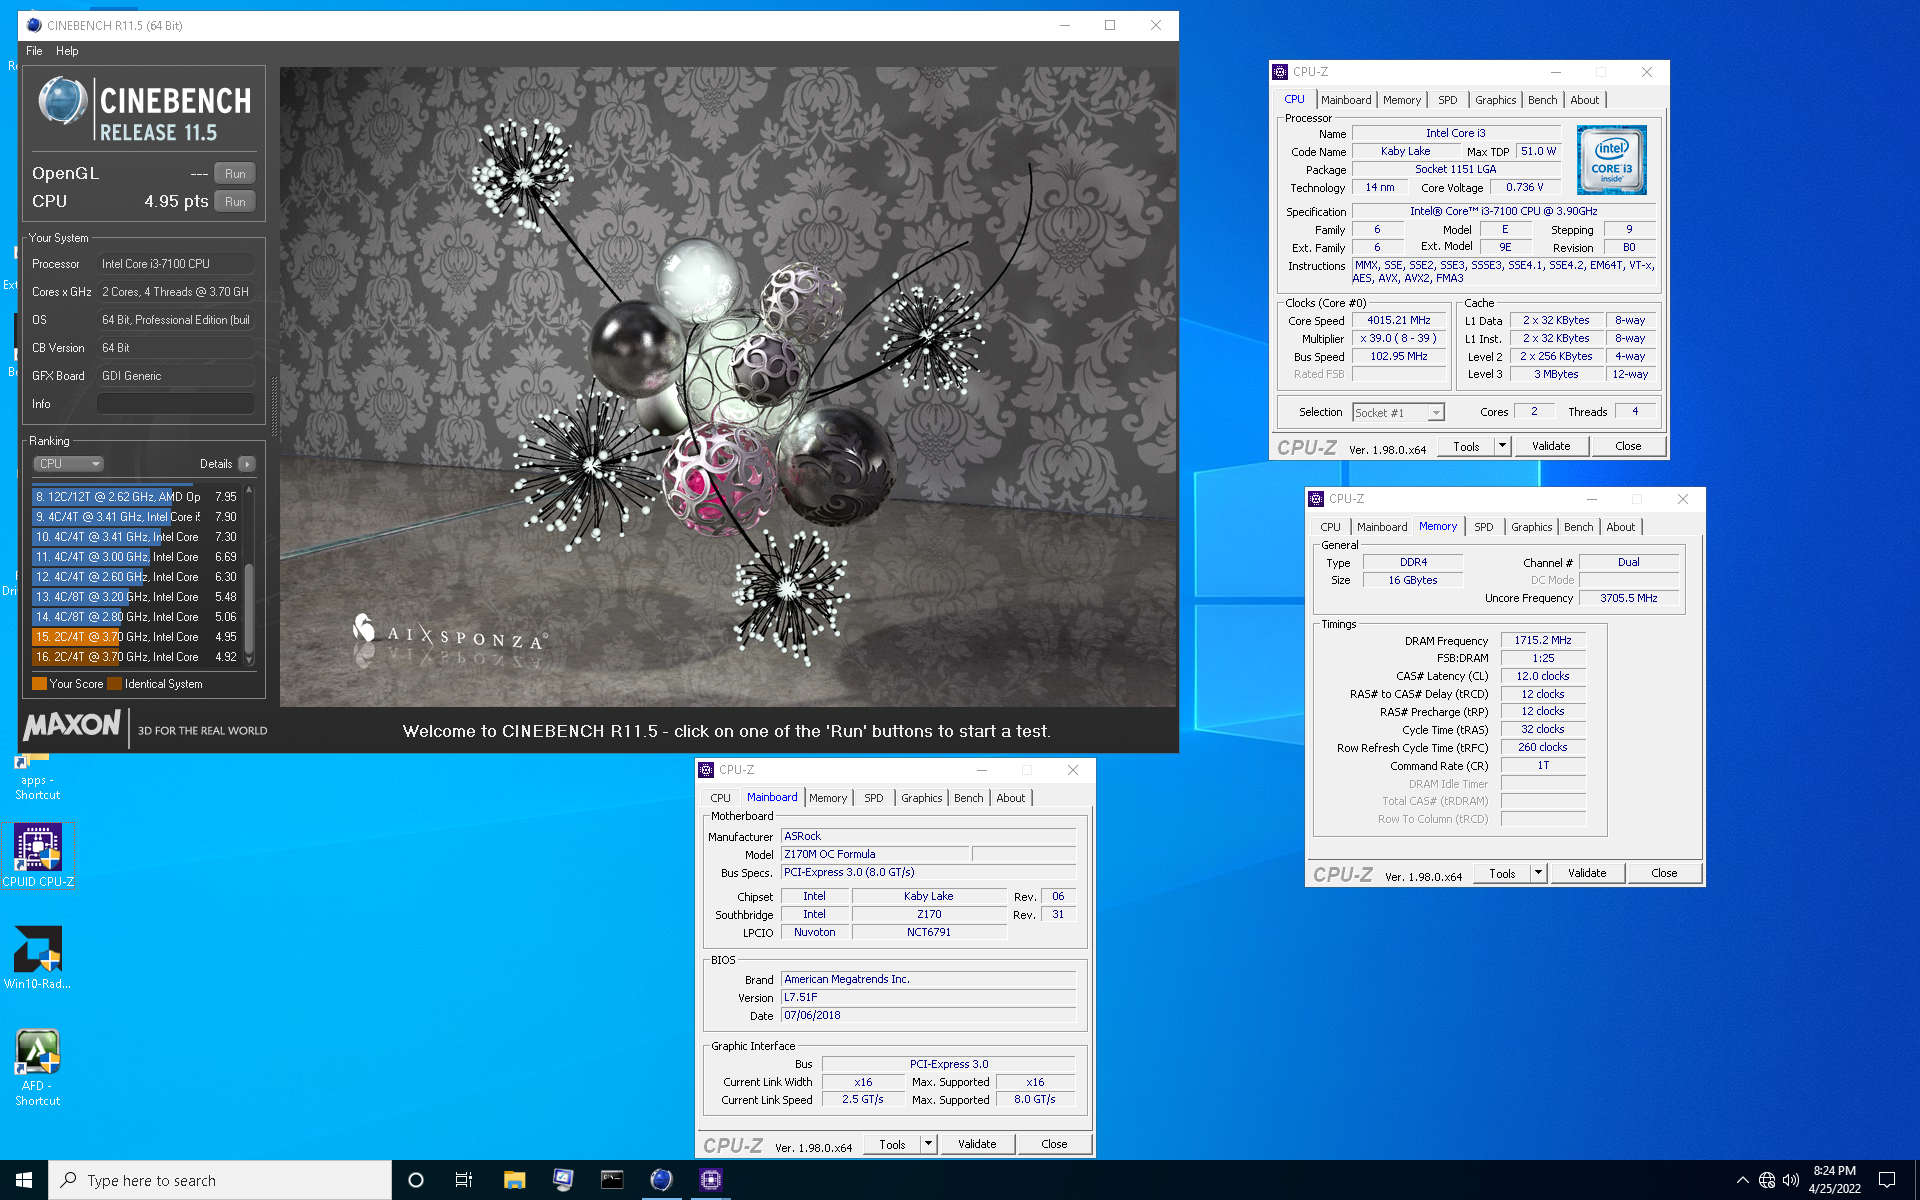This screenshot has width=1920, height=1200.
Task: Select ranking row 15. 2C/4T score 4.95
Action: pos(136,636)
